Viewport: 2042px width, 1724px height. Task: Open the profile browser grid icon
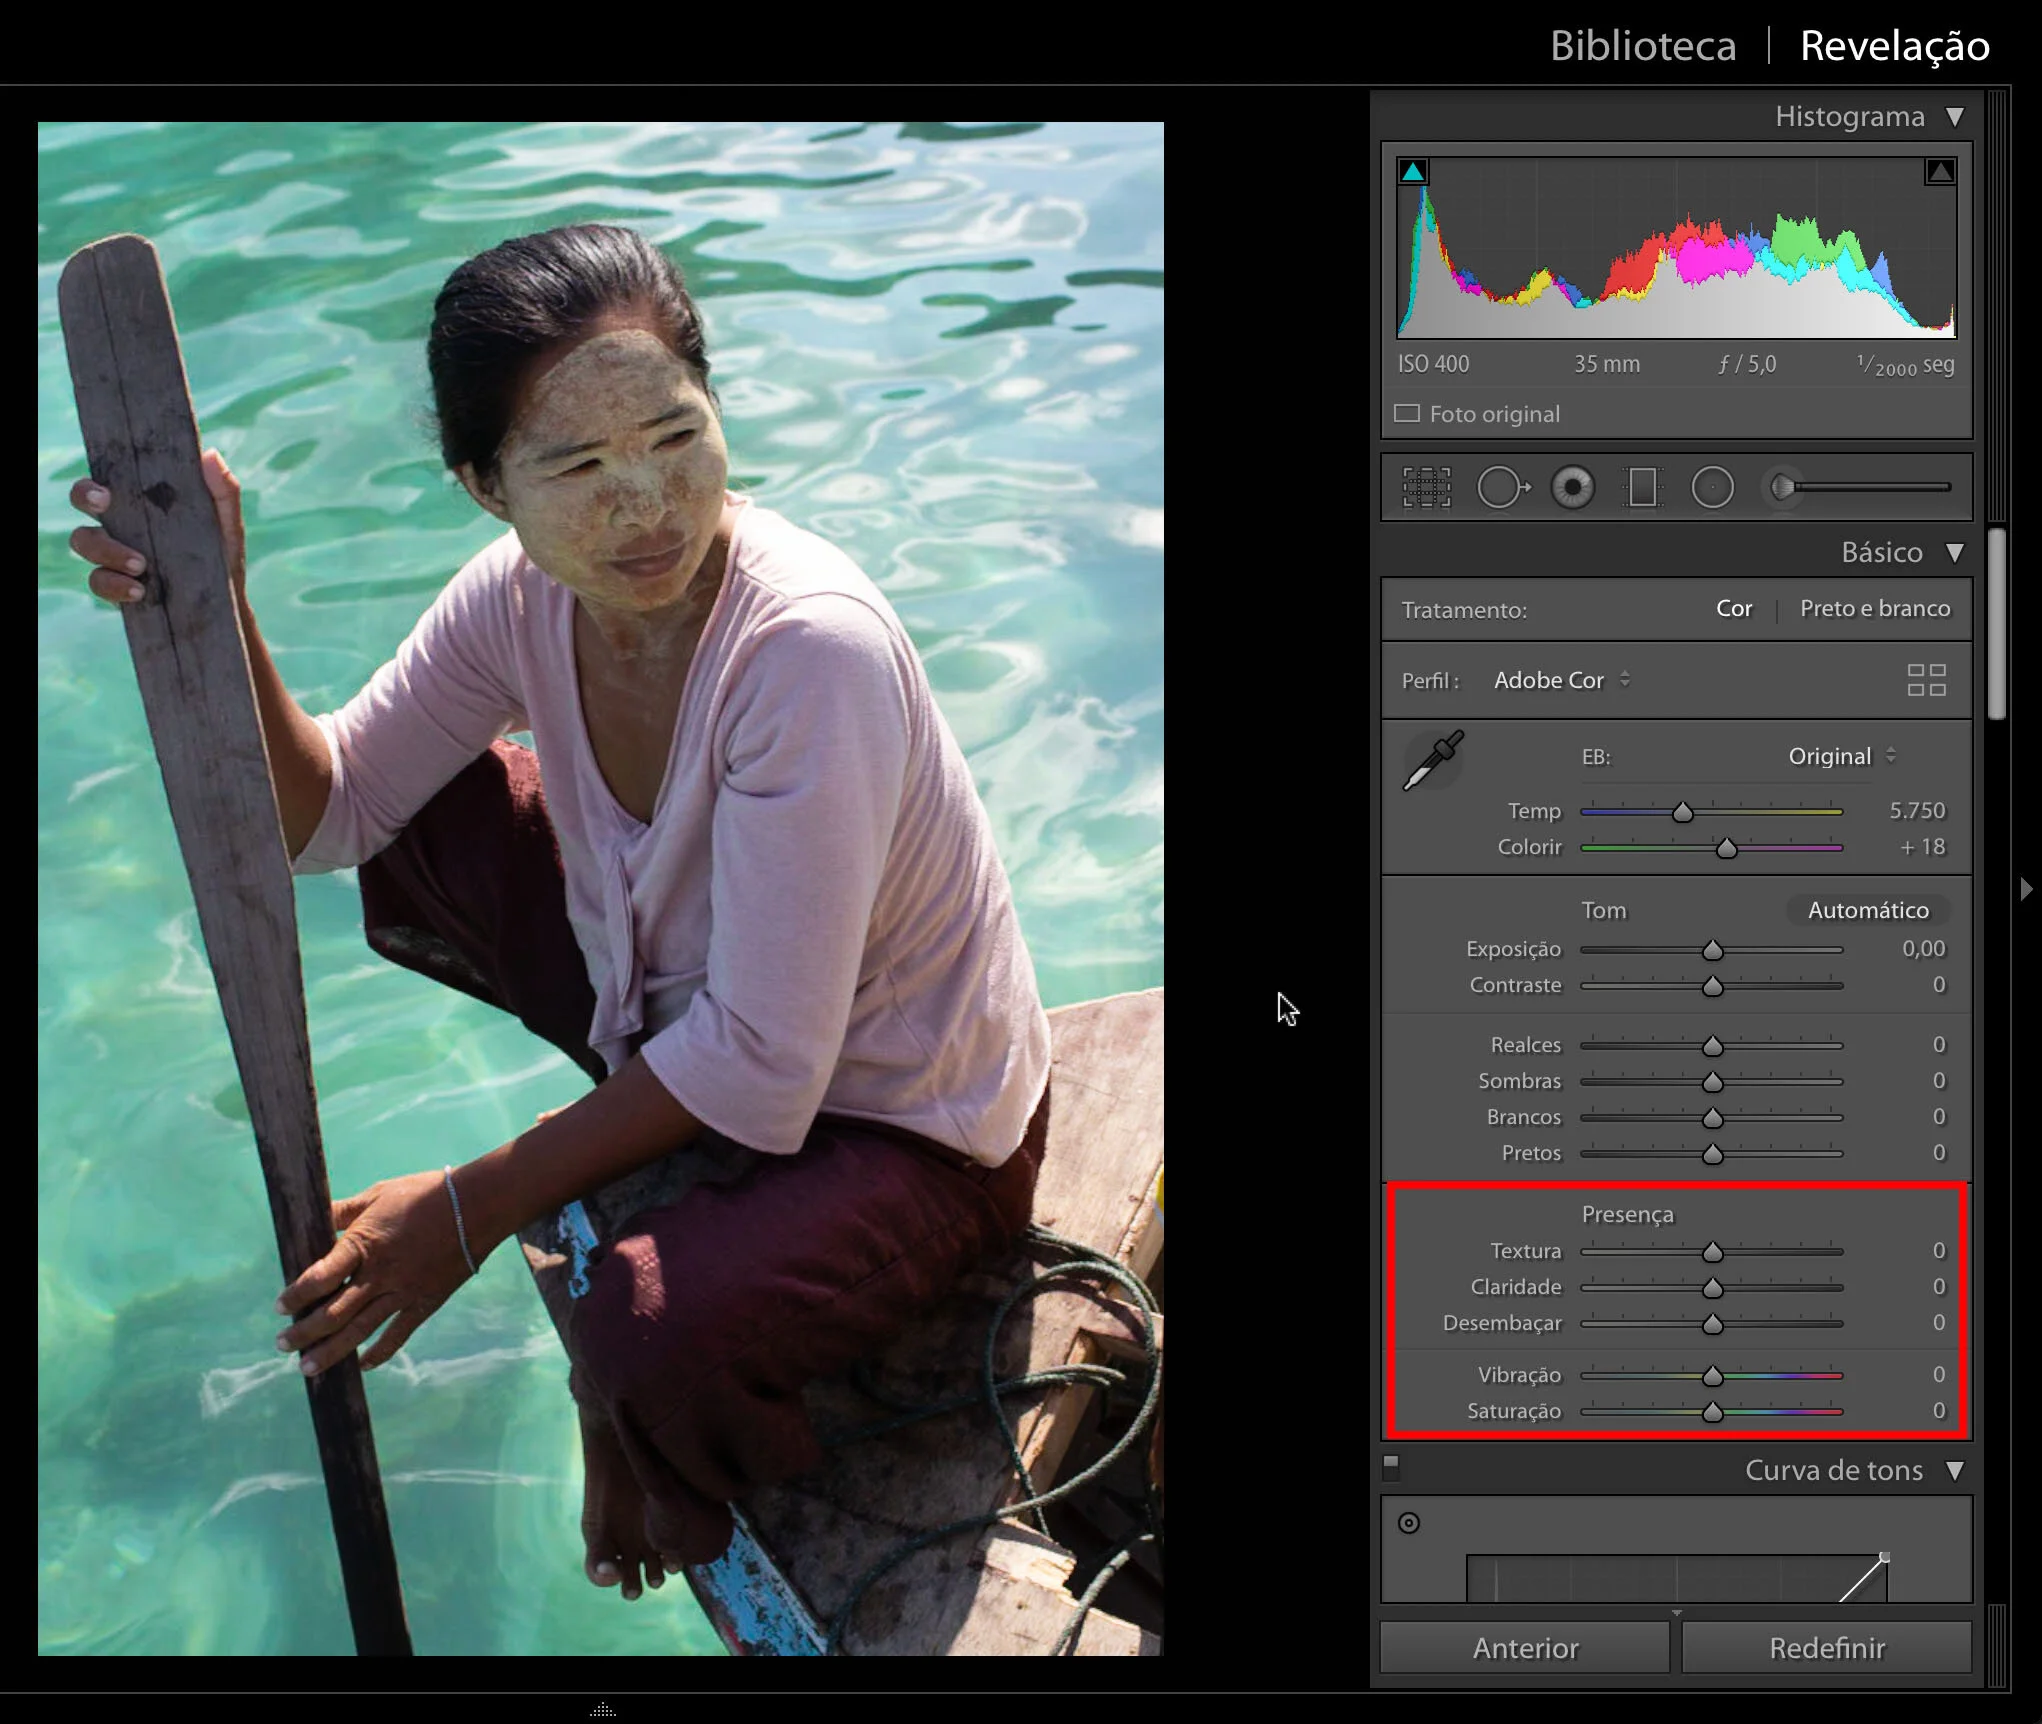1925,680
